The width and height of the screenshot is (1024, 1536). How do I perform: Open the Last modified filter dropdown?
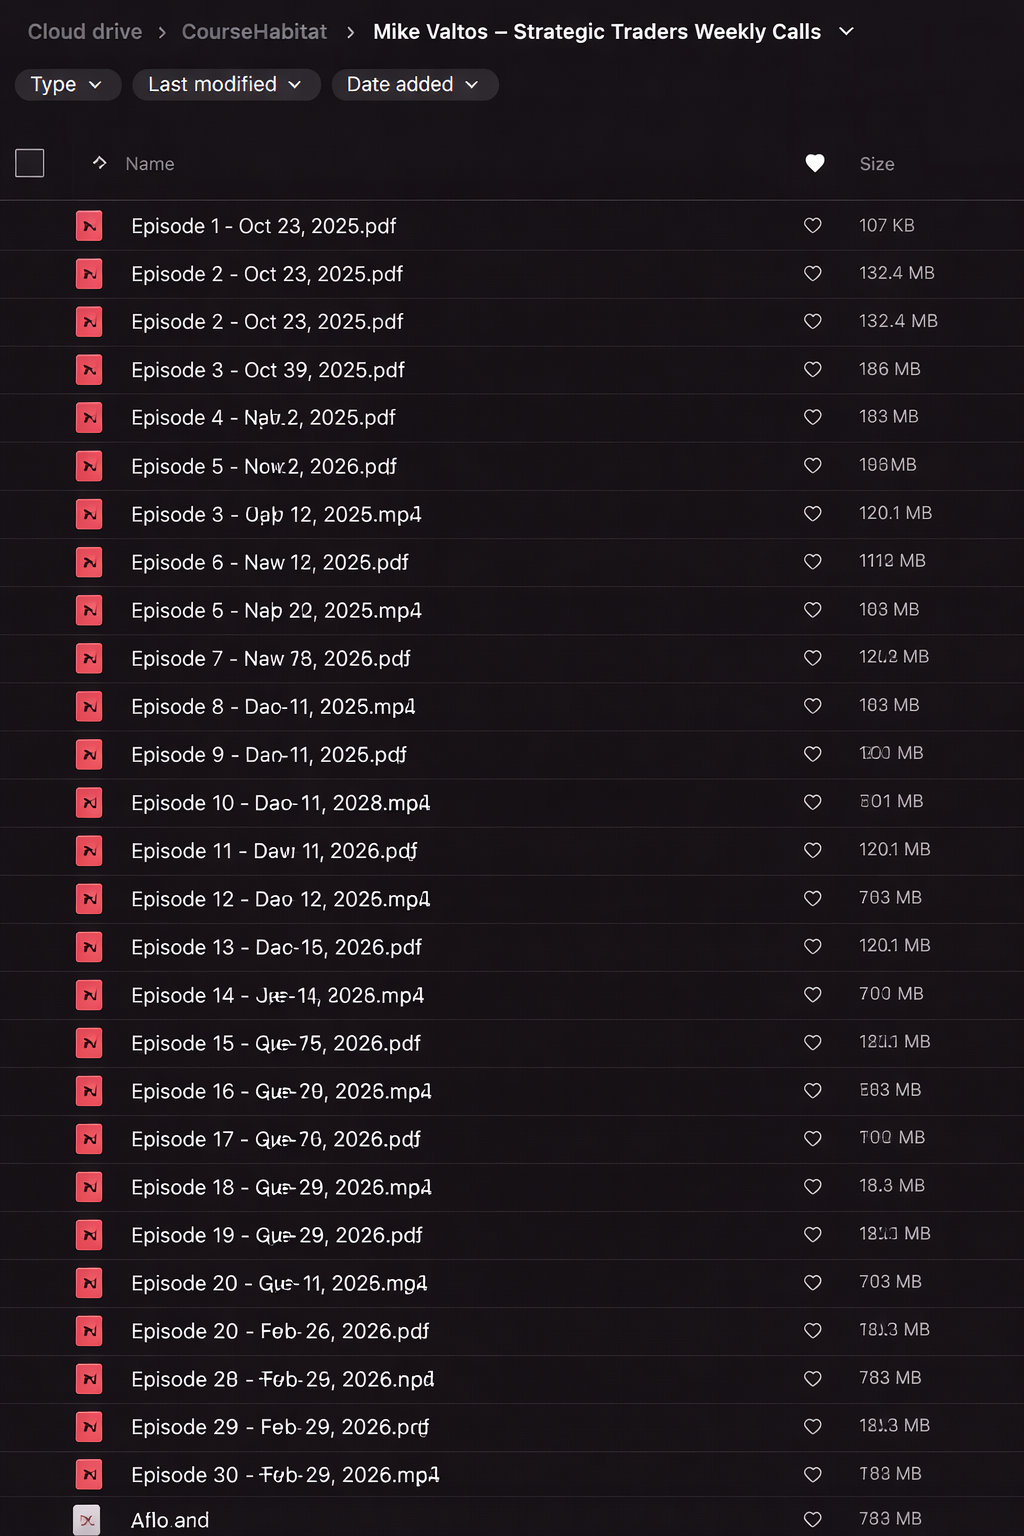226,85
